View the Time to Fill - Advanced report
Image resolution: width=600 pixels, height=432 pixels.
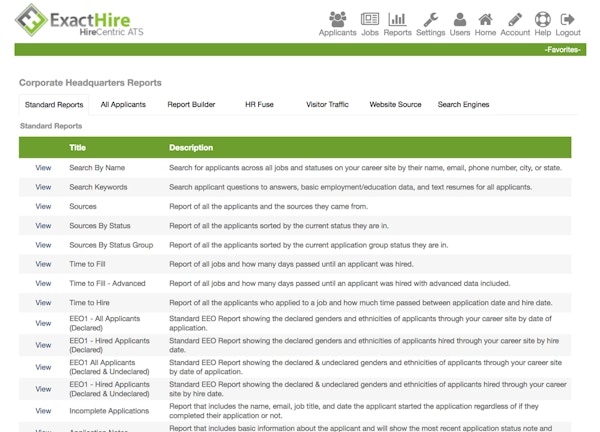(43, 284)
